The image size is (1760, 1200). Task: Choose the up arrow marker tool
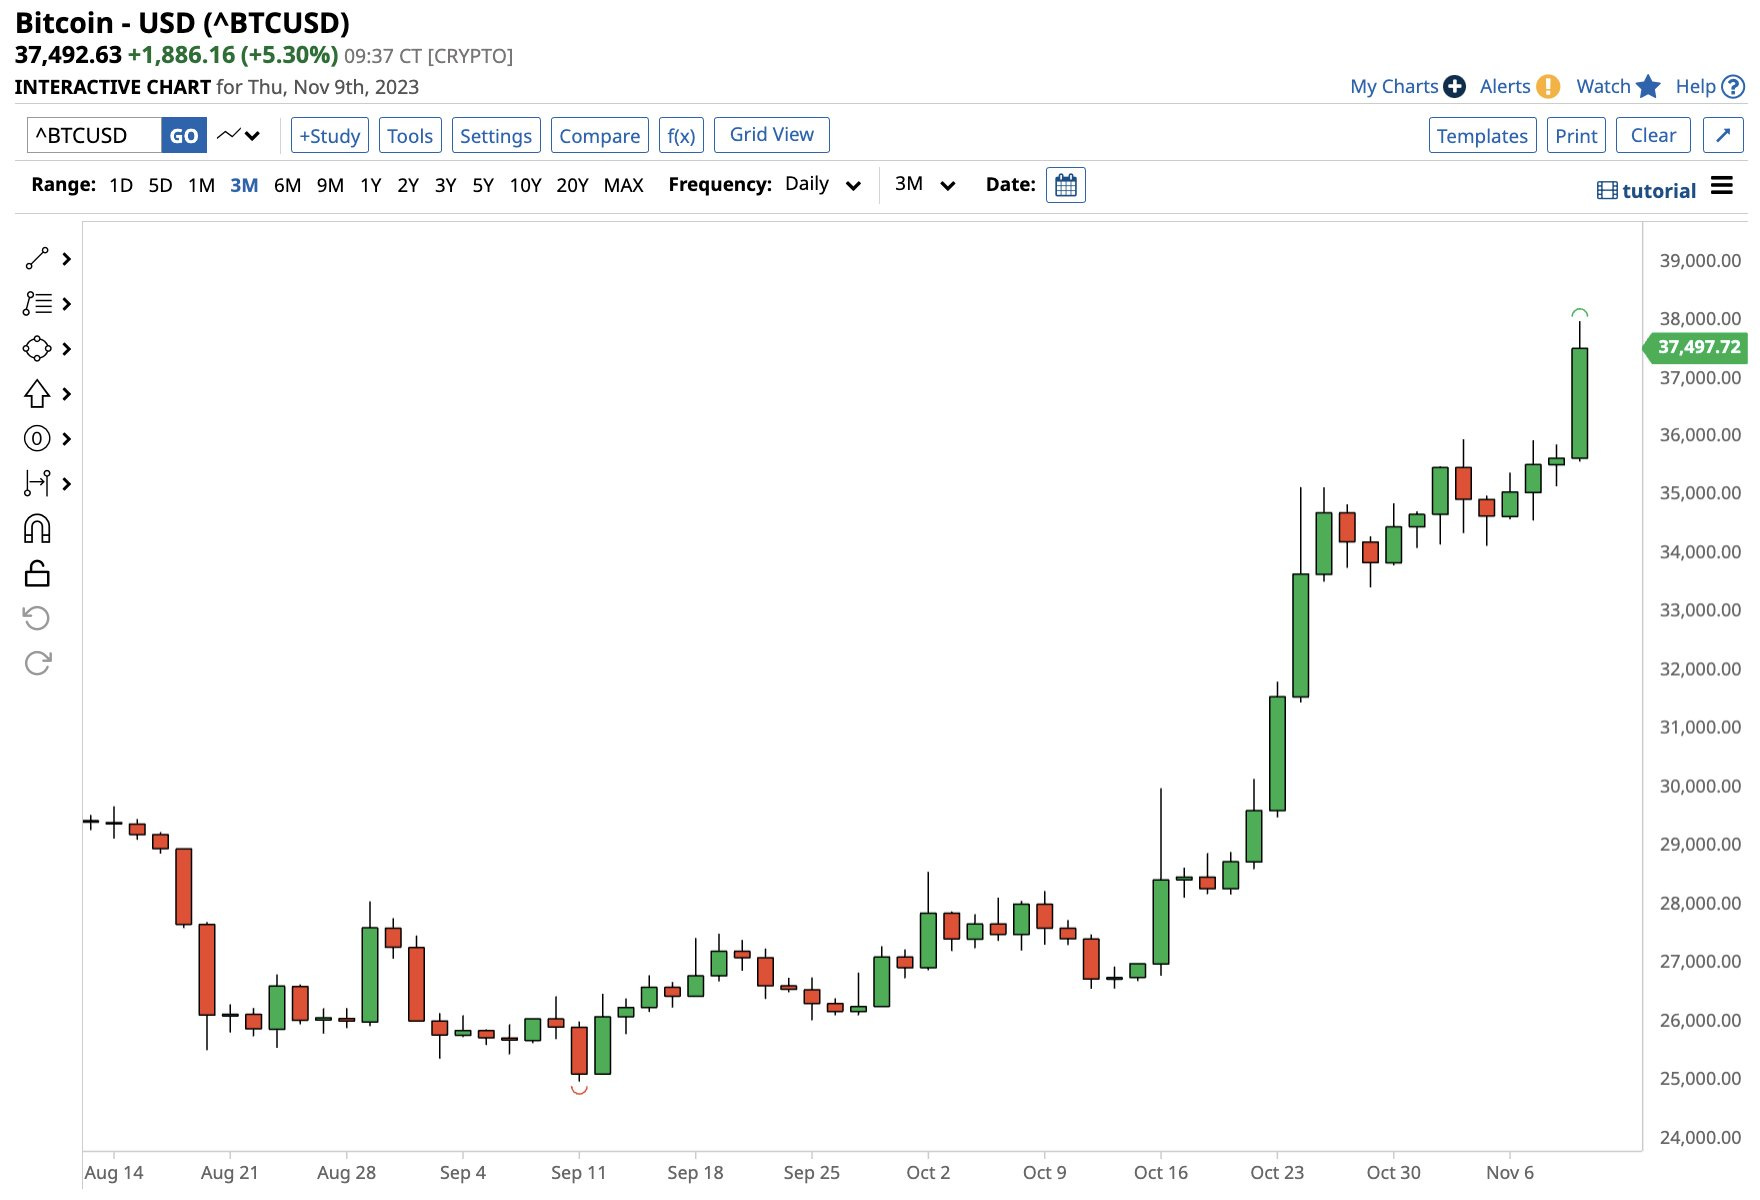pyautogui.click(x=37, y=394)
